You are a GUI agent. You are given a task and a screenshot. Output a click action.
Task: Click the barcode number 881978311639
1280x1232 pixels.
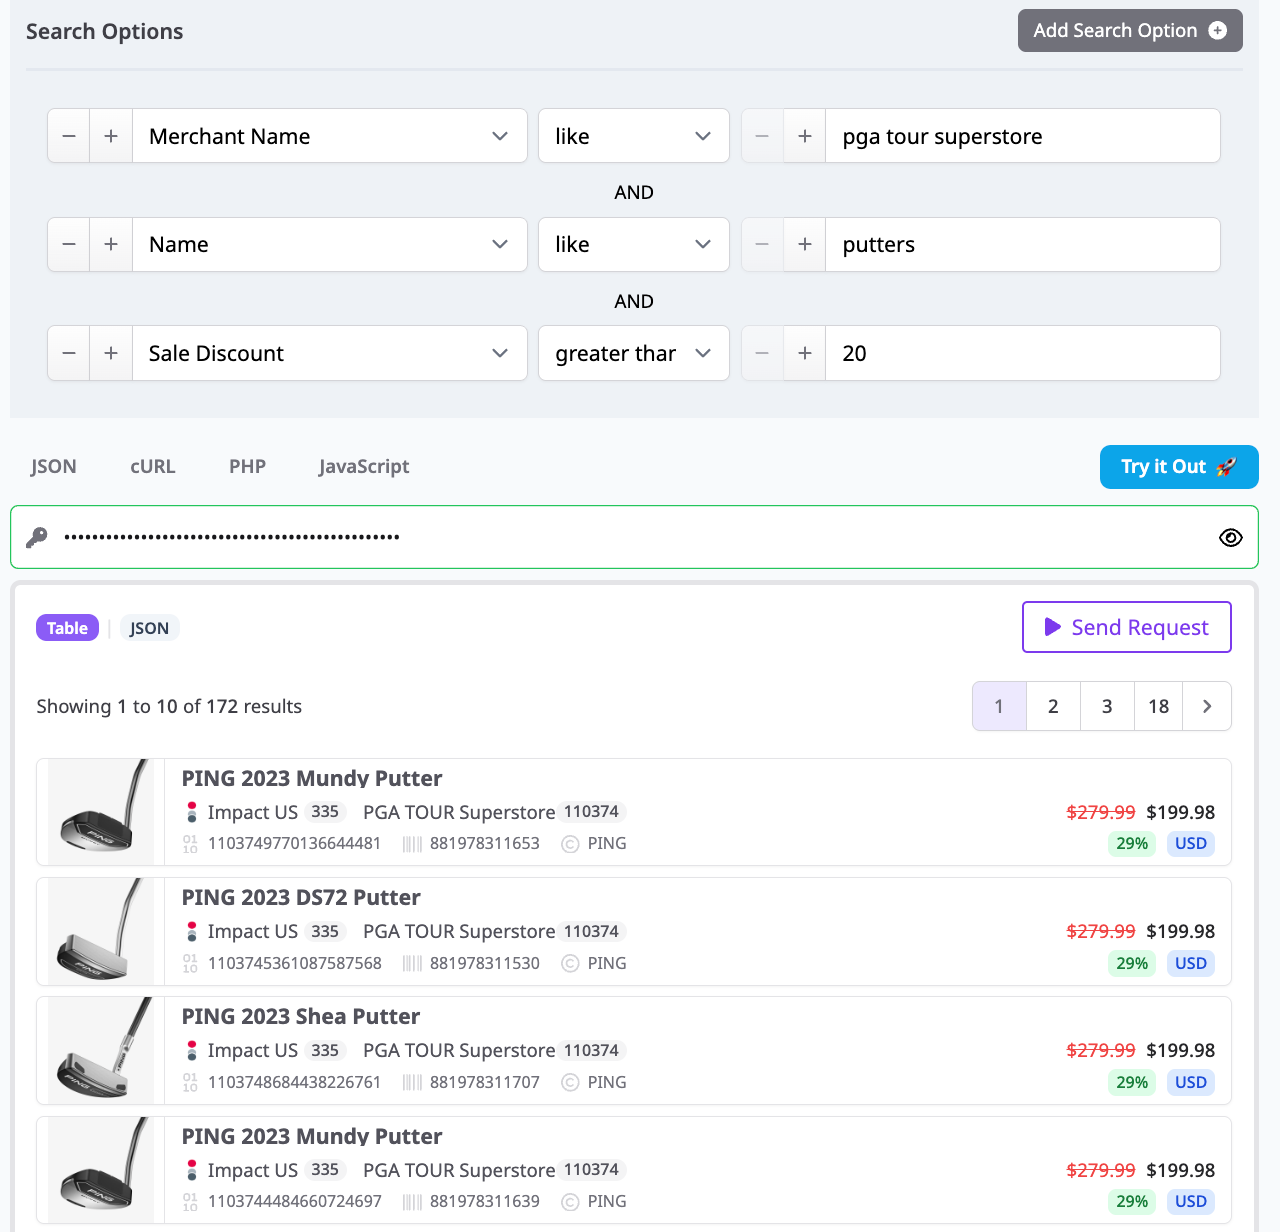[x=485, y=1201]
